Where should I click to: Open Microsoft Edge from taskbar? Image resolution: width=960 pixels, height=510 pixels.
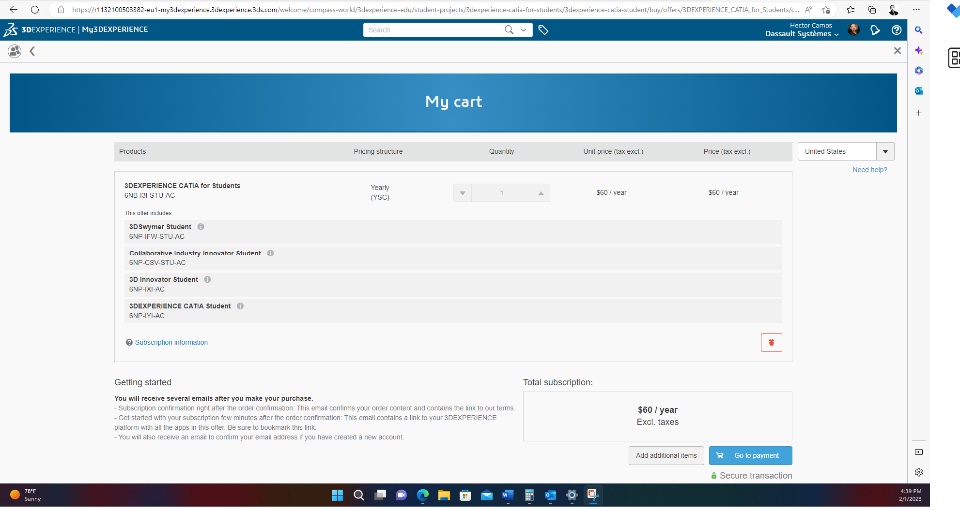point(422,495)
